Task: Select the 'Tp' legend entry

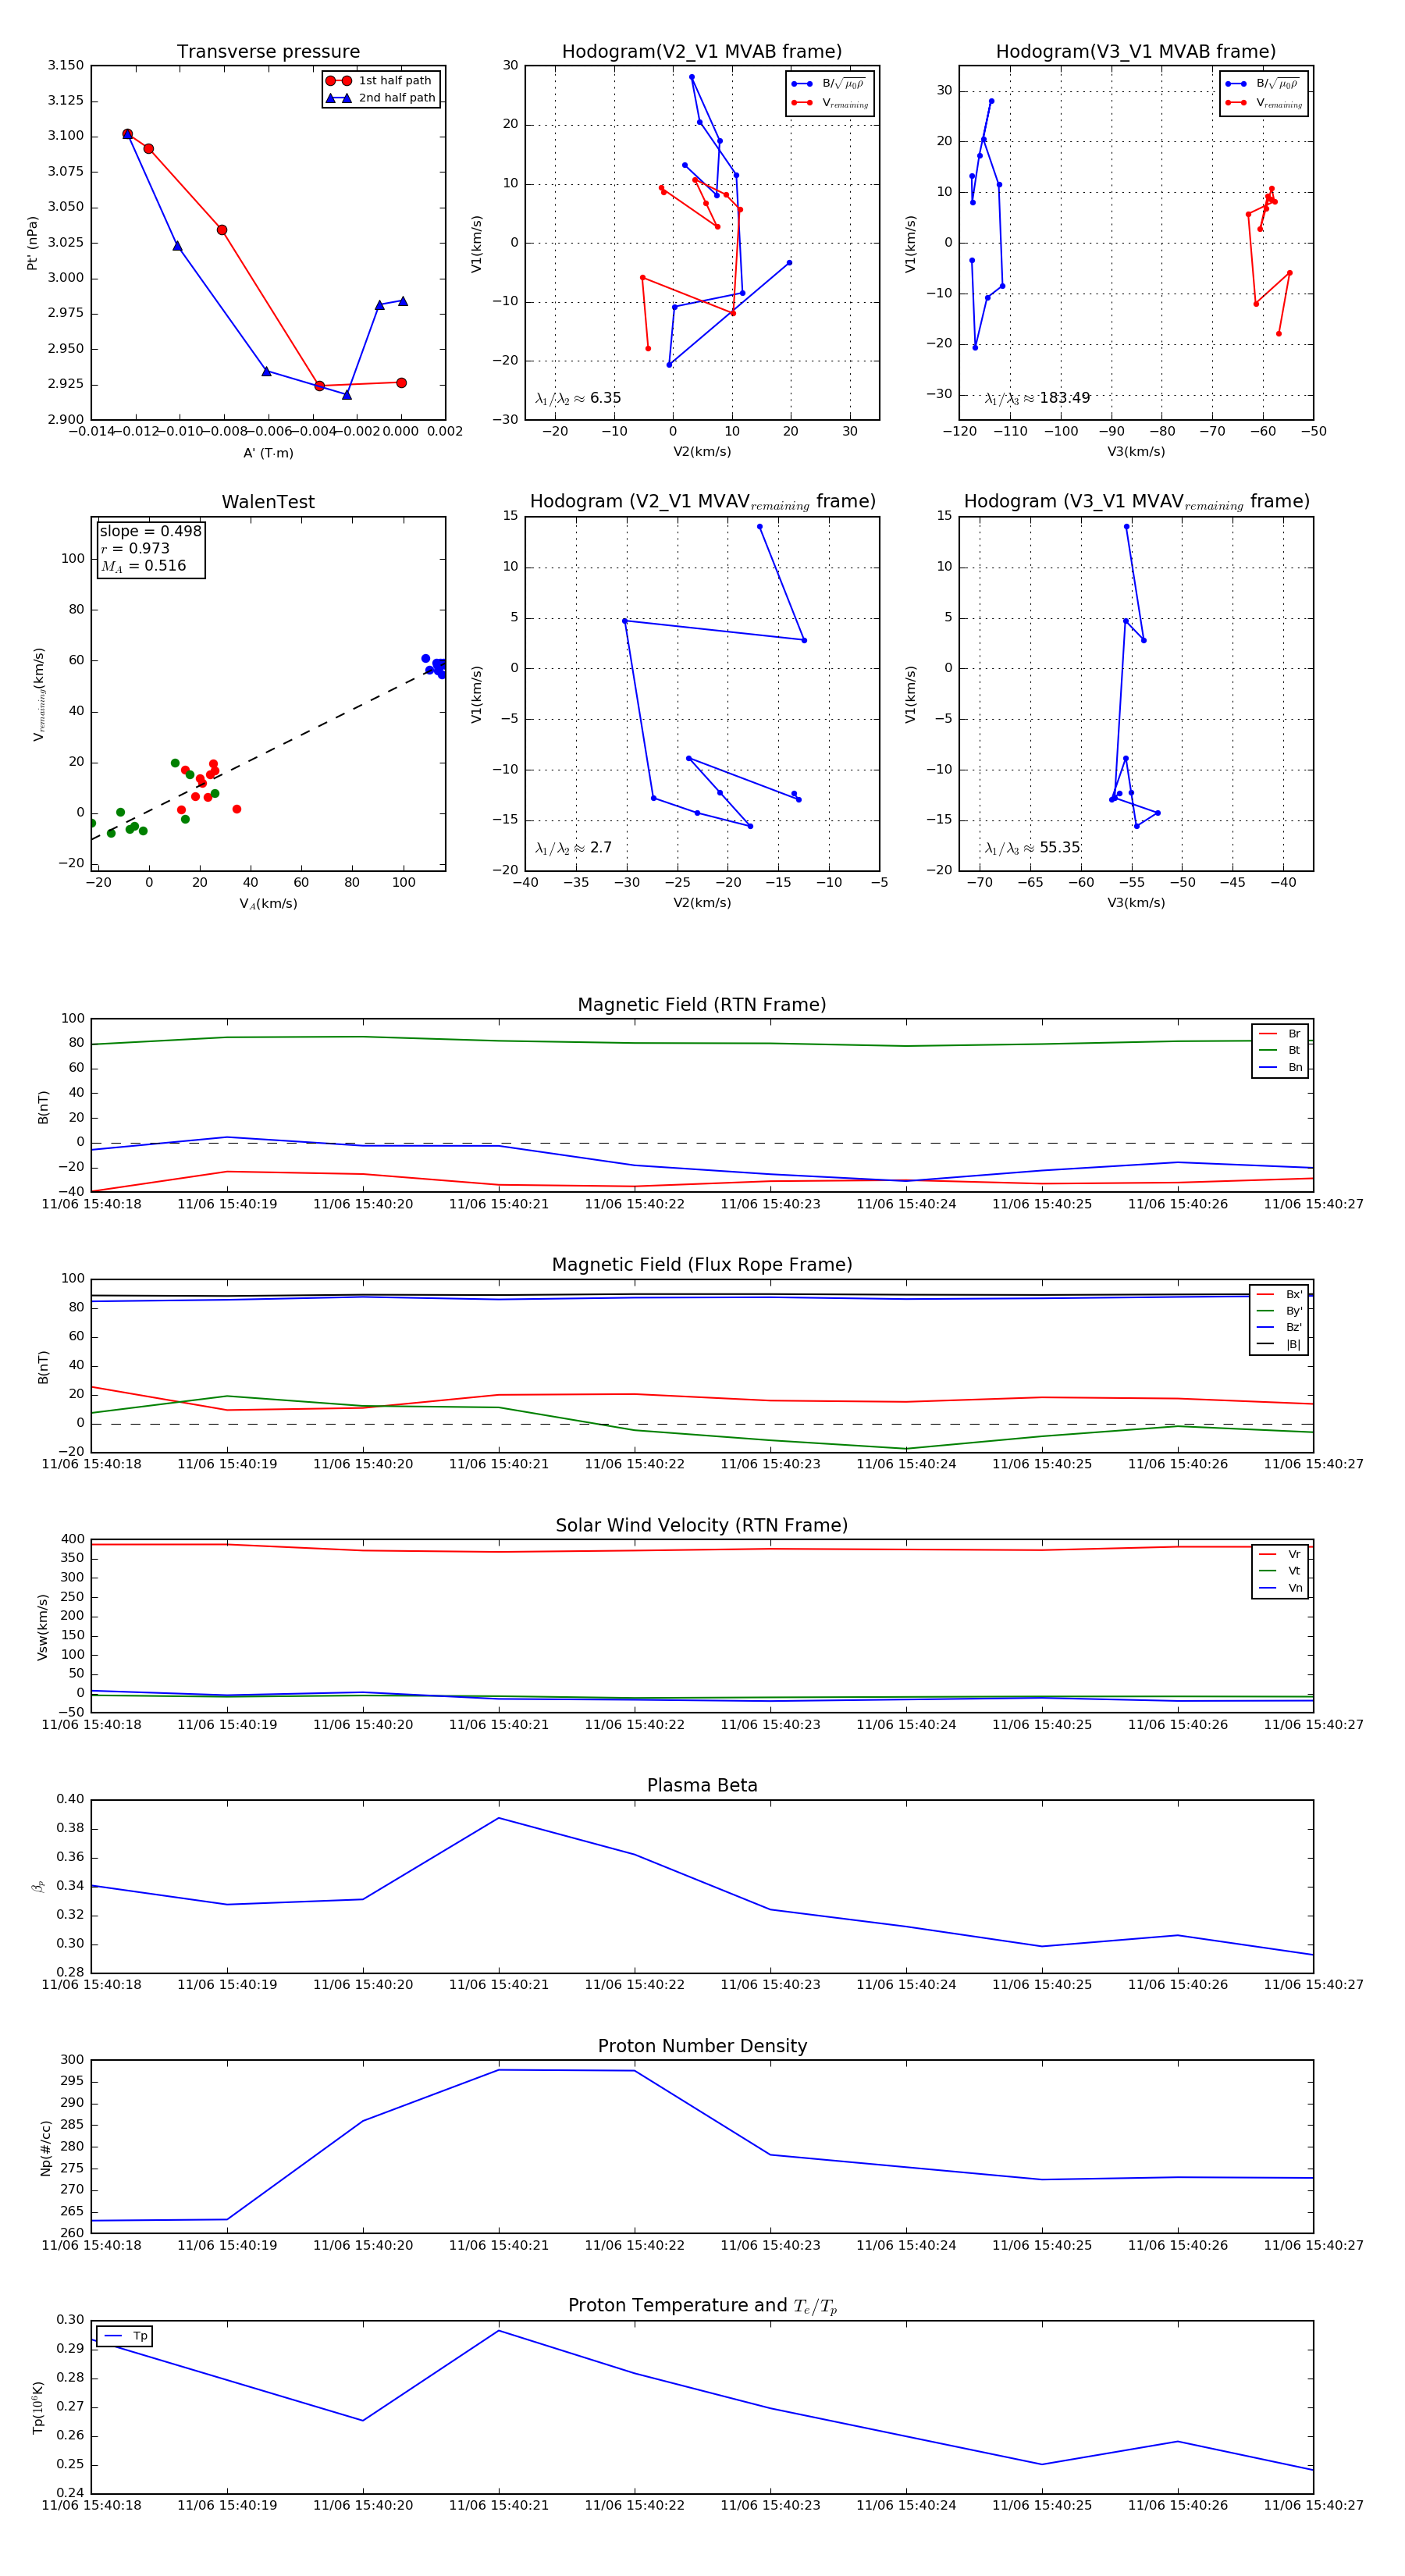Action: pos(125,2336)
